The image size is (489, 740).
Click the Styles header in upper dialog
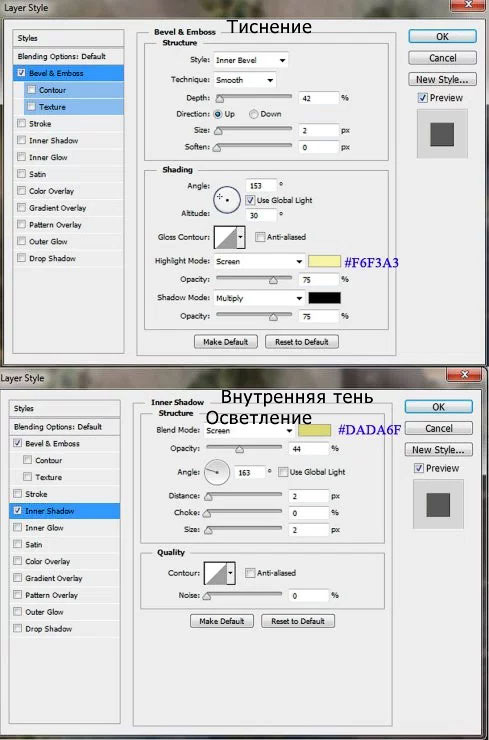(68, 38)
